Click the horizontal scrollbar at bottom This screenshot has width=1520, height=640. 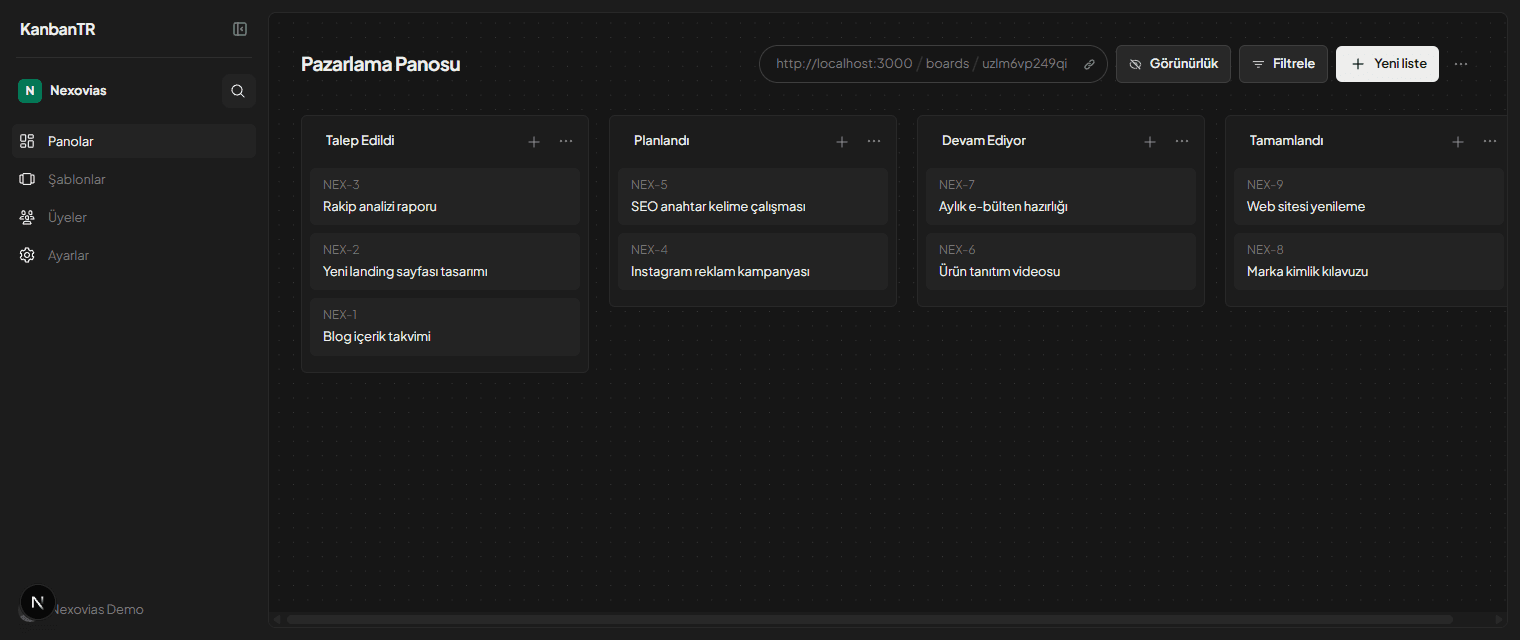(x=870, y=620)
